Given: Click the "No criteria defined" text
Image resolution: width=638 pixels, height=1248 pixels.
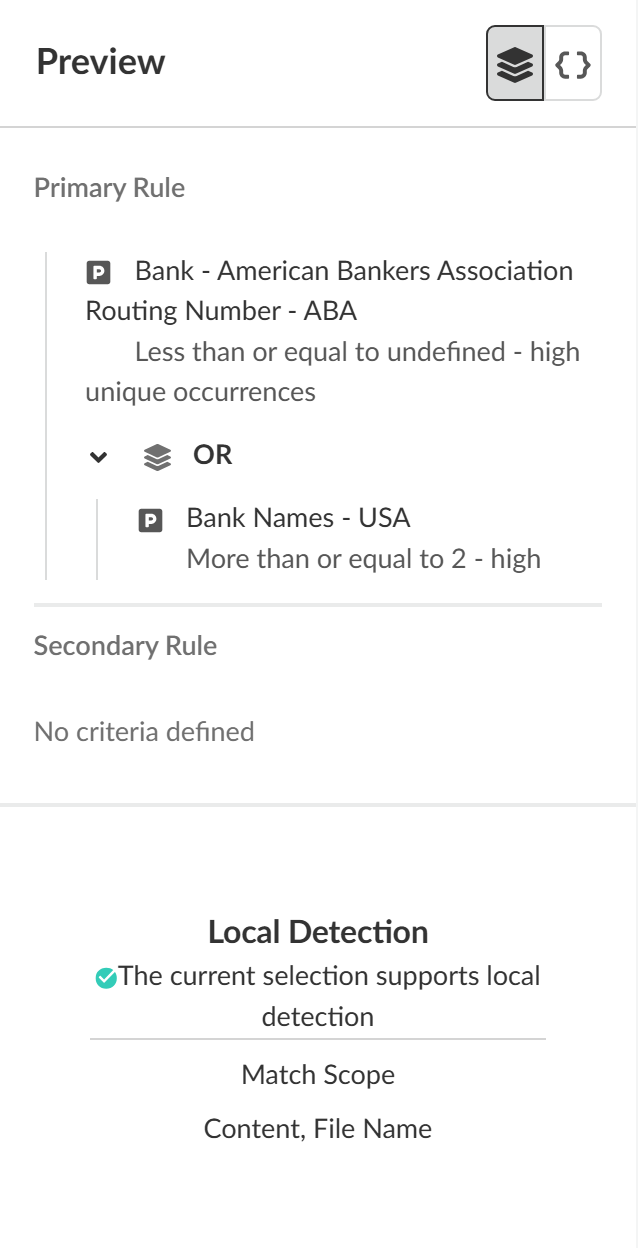Looking at the screenshot, I should click(144, 732).
